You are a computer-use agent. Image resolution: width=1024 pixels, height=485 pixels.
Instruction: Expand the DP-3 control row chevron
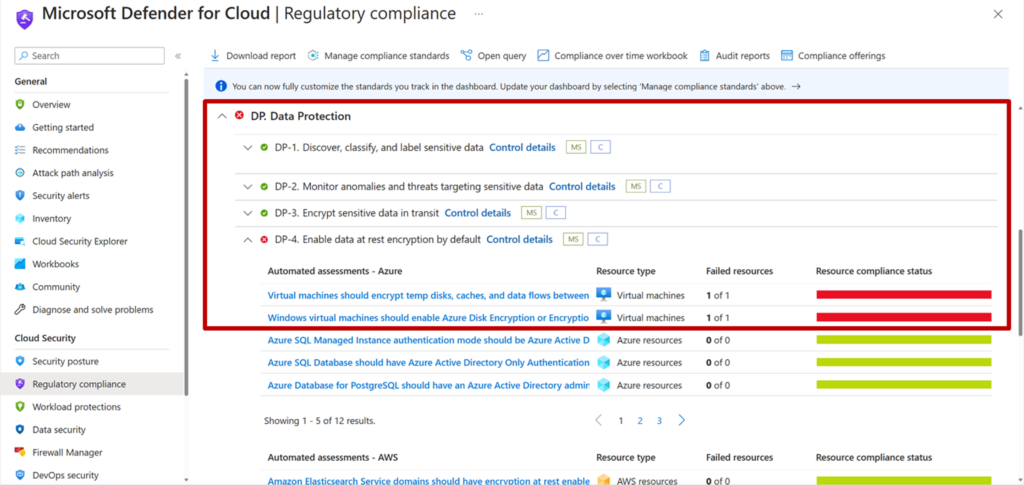247,213
